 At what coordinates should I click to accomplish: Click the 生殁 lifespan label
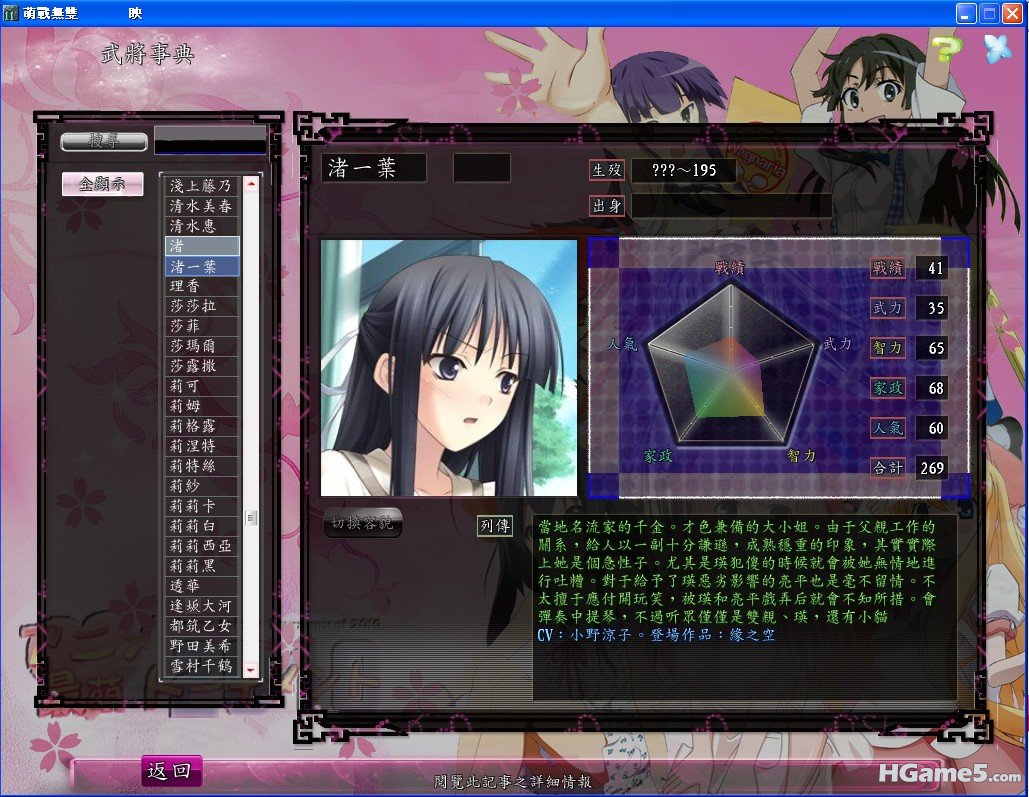pos(607,170)
